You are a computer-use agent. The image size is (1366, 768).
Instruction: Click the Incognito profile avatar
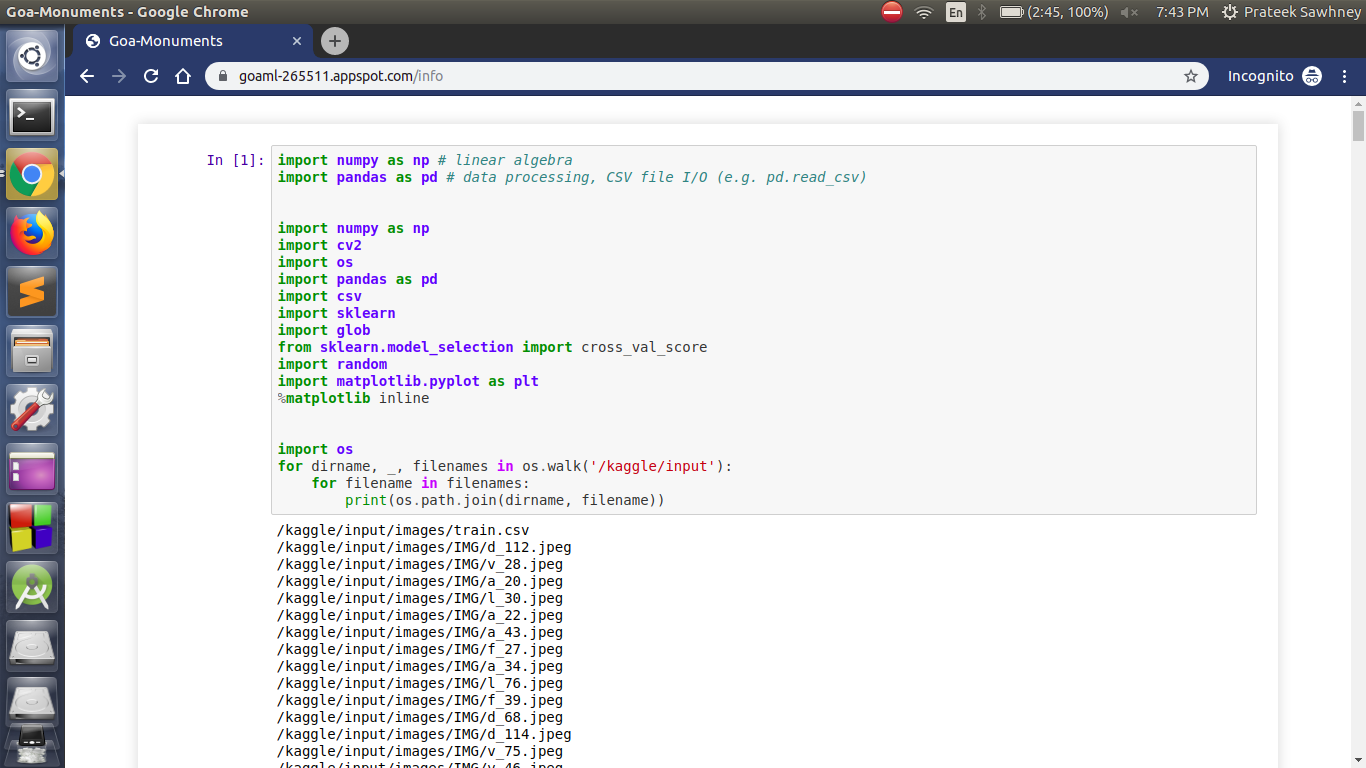[1311, 75]
